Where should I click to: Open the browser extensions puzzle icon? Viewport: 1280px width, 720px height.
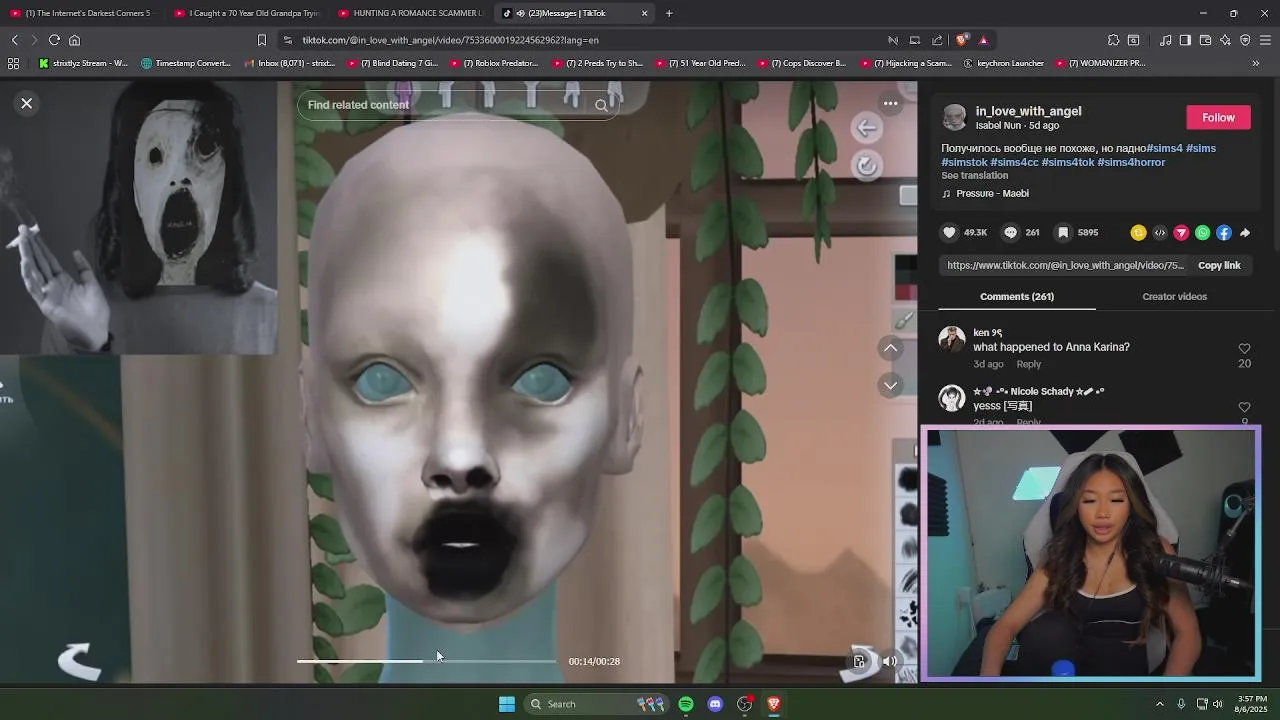tap(1113, 40)
